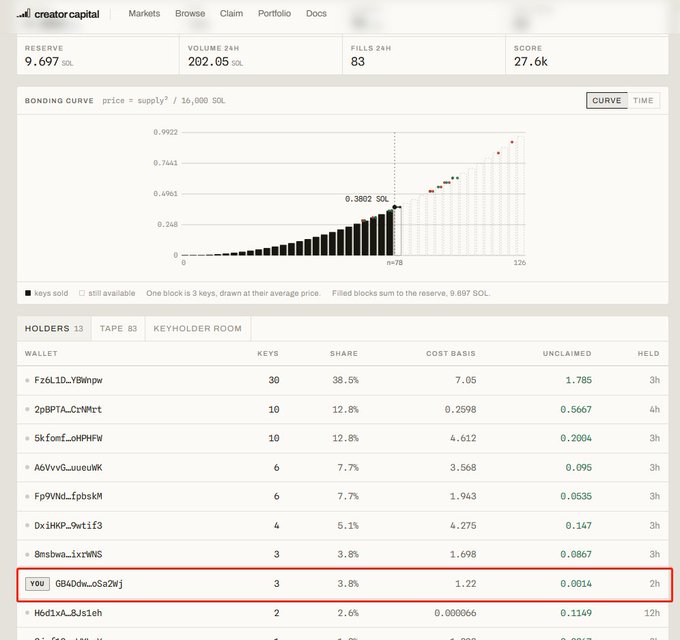Viewport: 680px width, 640px height.
Task: Click unclaimed value 0.2004
Action: [x=576, y=438]
